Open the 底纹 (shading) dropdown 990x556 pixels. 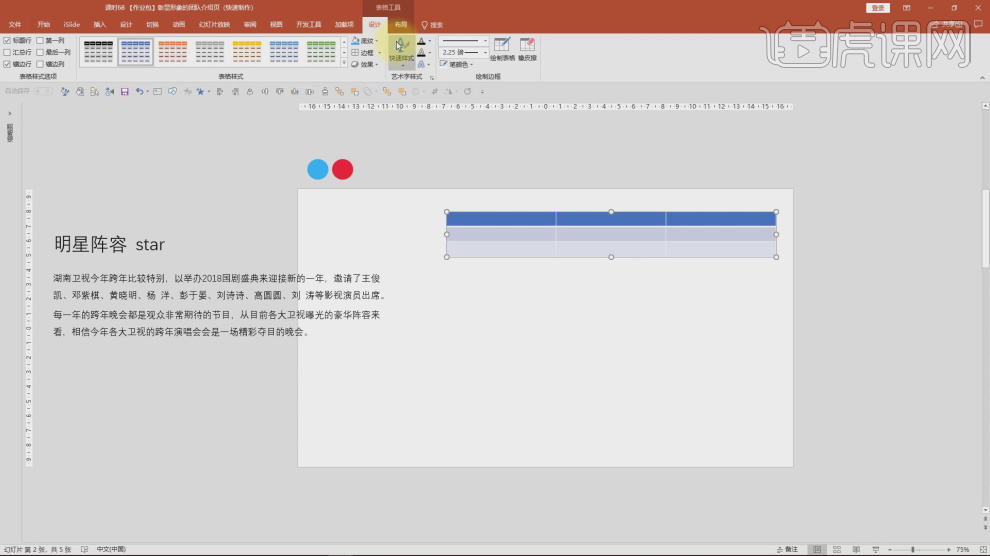[366, 41]
